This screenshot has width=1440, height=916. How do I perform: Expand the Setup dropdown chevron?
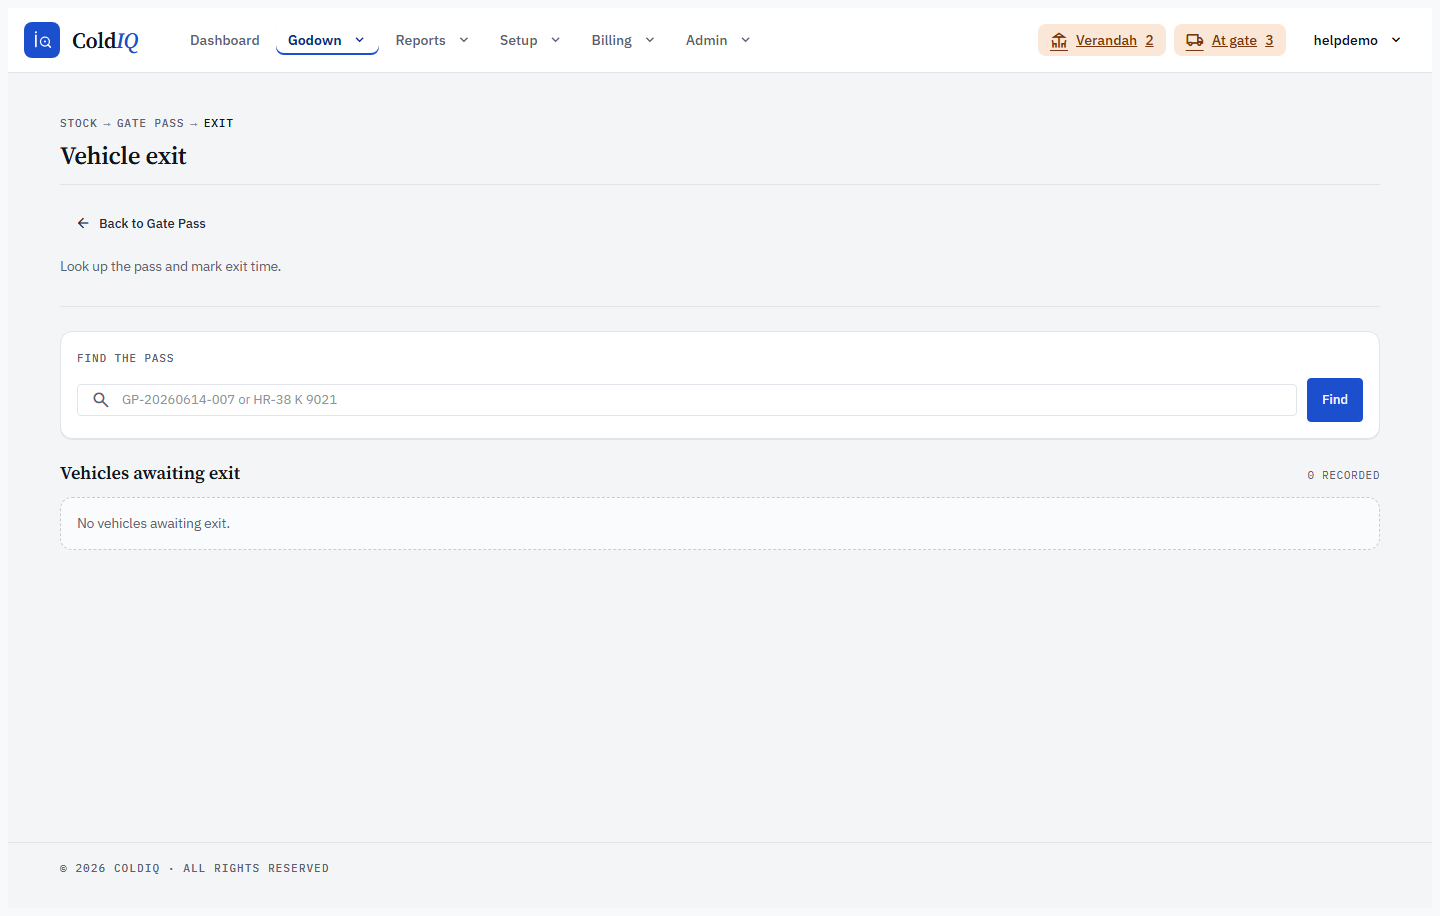556,40
